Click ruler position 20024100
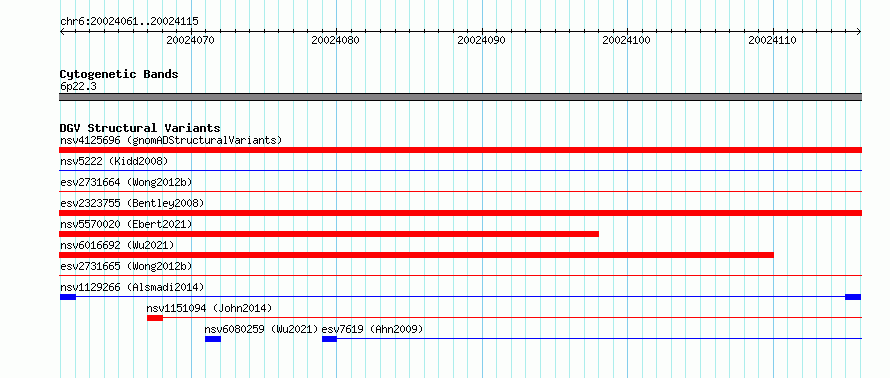 (627, 40)
